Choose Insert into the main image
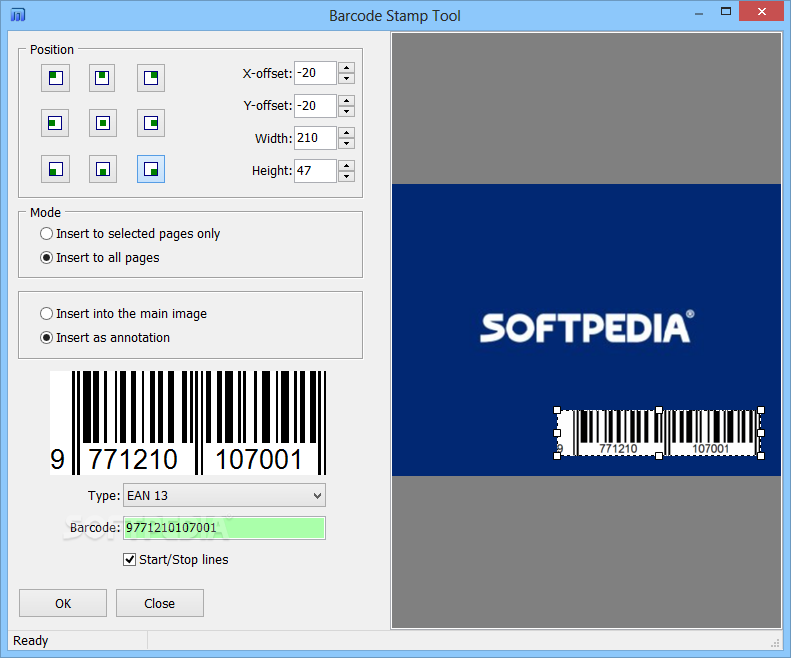Image resolution: width=791 pixels, height=658 pixels. pos(124,314)
